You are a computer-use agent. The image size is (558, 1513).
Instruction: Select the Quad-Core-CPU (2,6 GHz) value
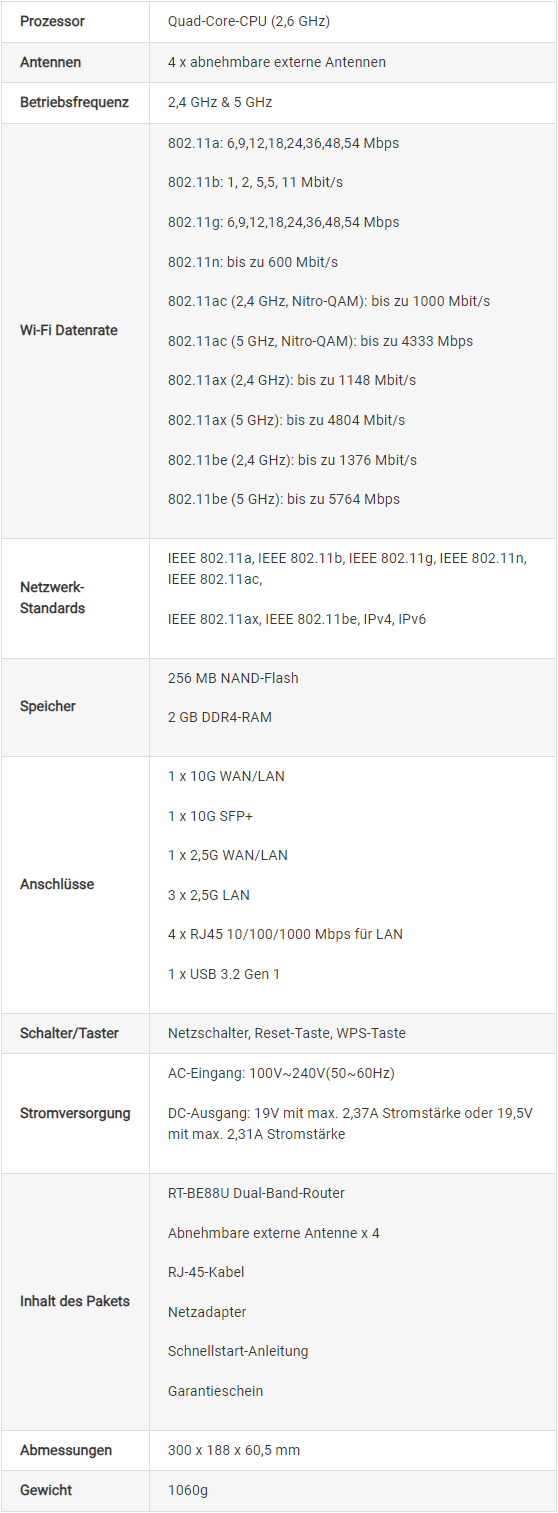pos(249,21)
